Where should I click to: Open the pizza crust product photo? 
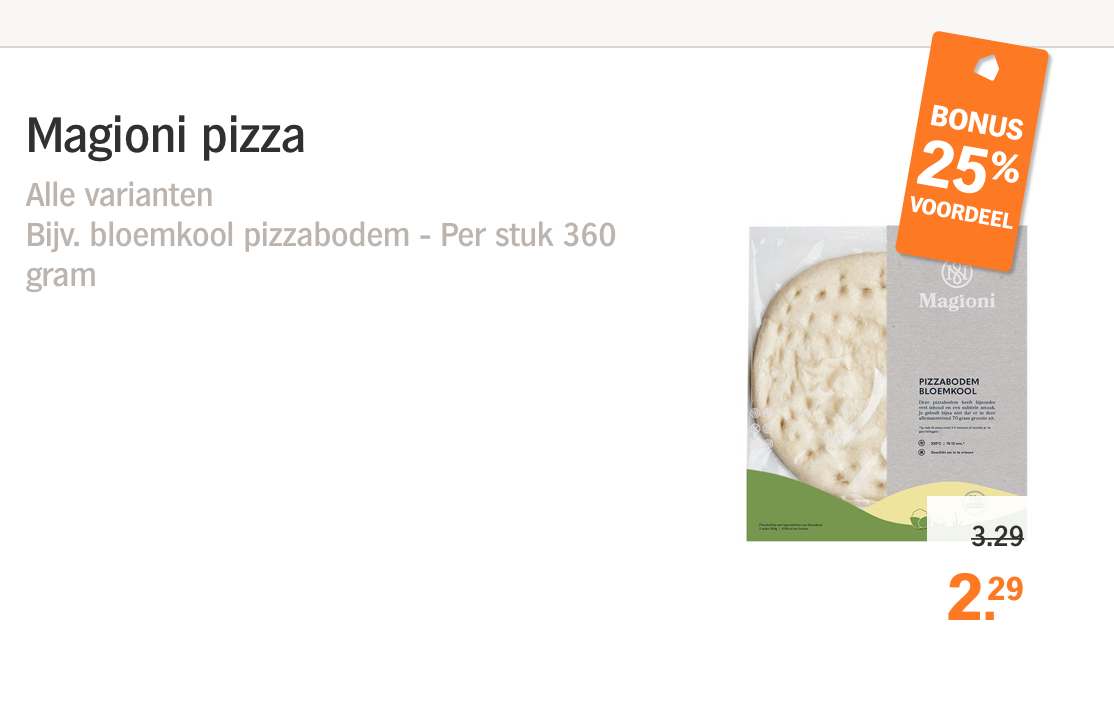[x=887, y=384]
